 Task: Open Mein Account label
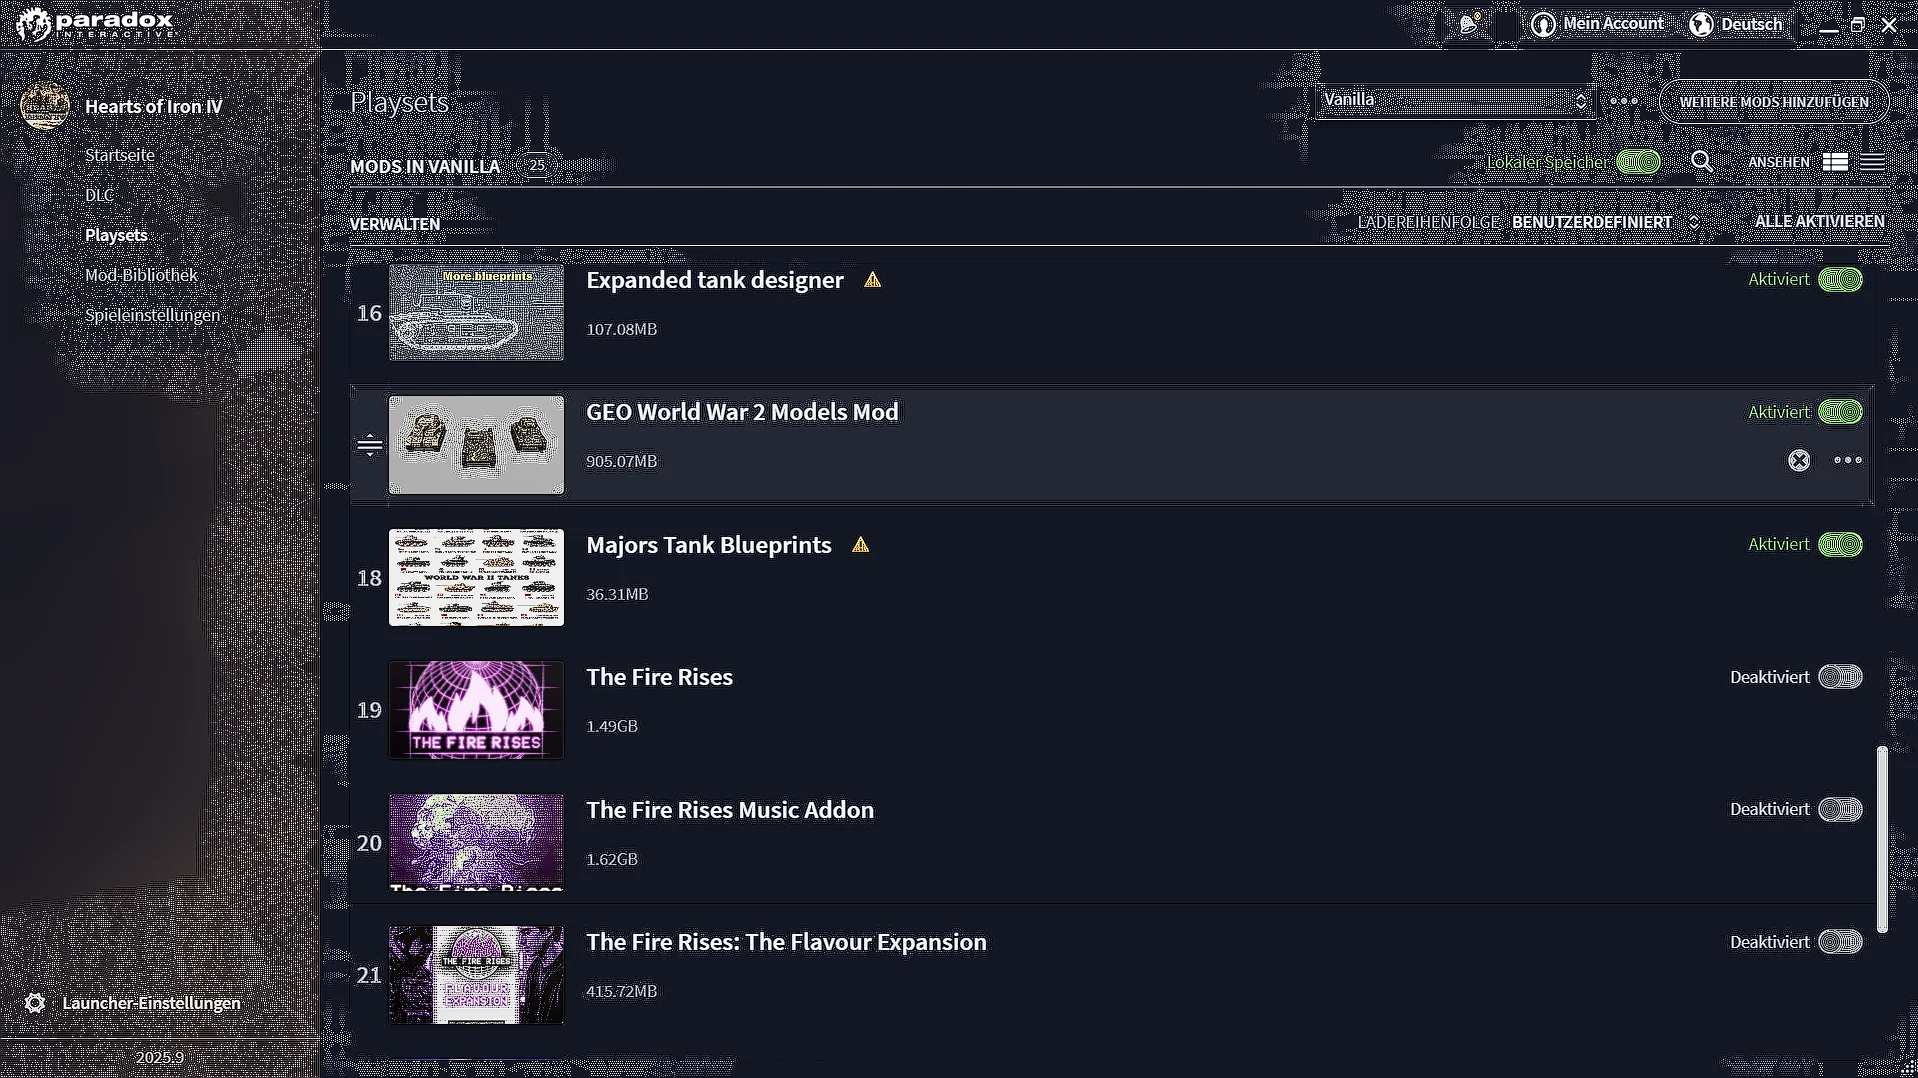coord(1613,24)
